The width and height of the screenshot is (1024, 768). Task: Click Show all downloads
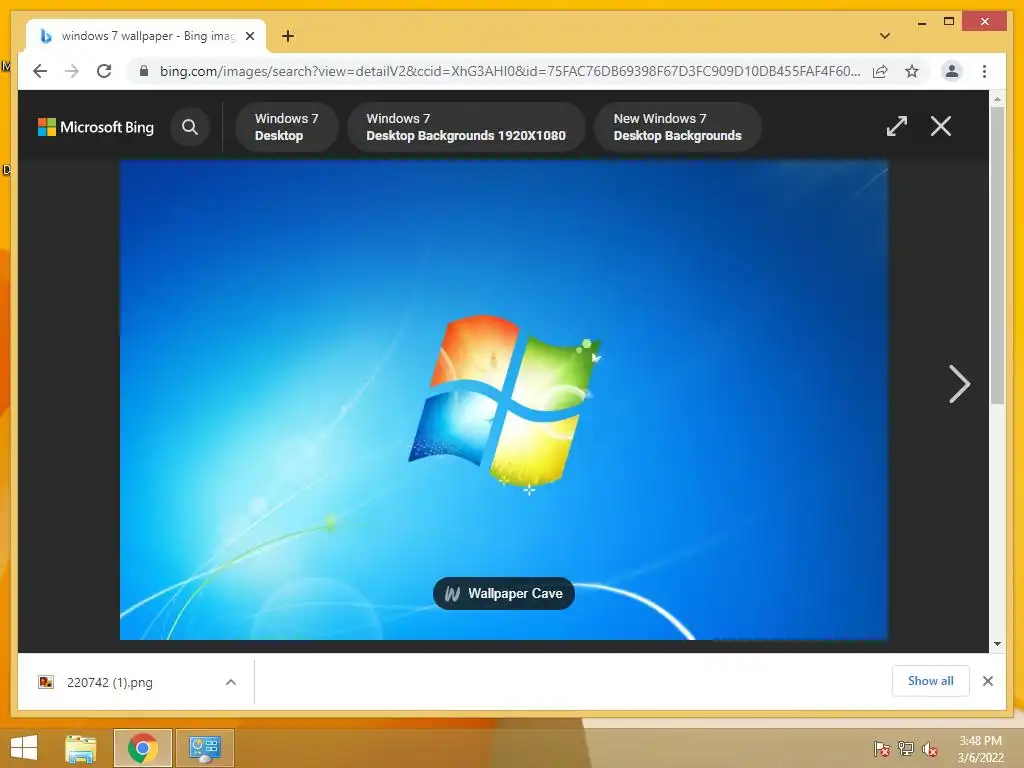click(x=931, y=681)
